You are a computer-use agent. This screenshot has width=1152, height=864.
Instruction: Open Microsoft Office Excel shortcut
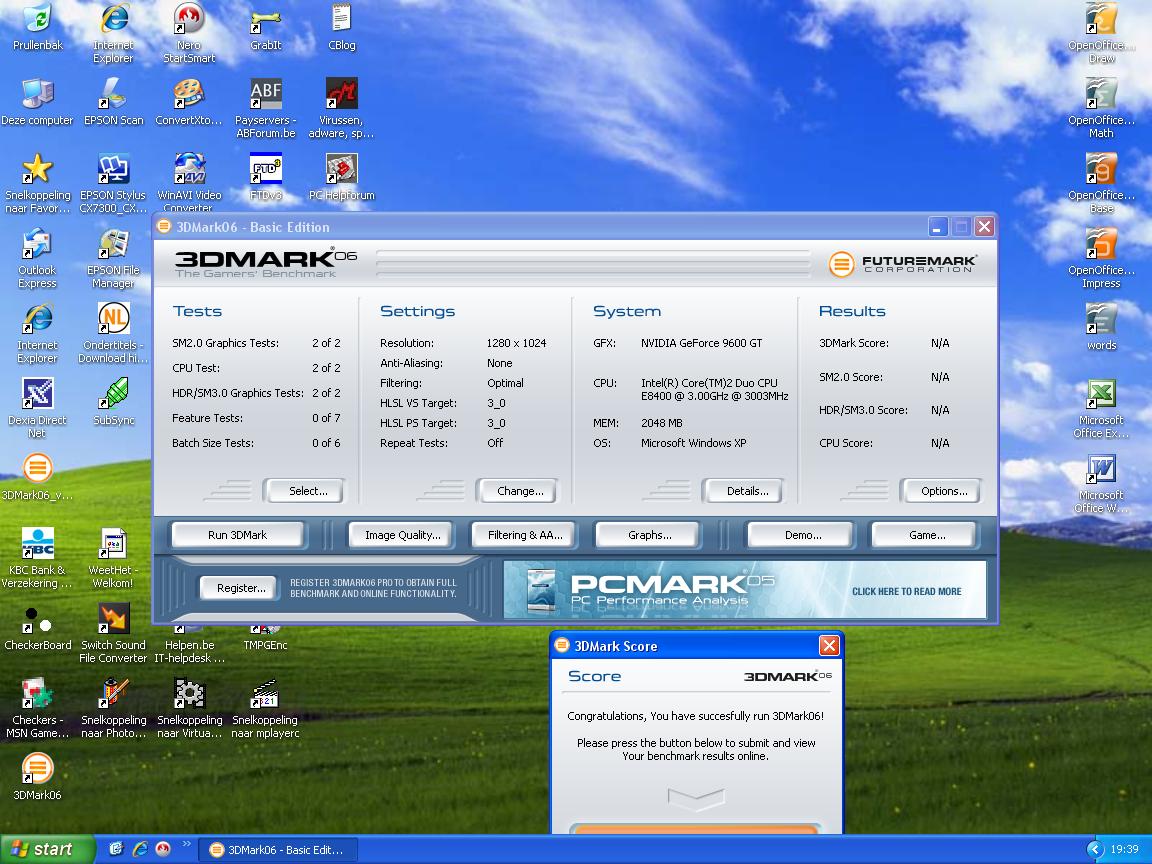click(x=1101, y=407)
